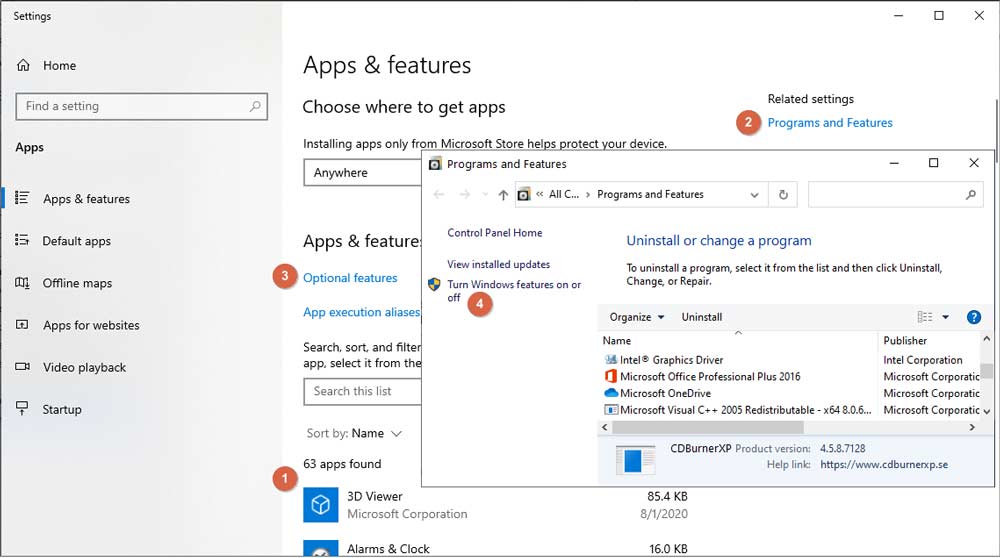Select Microsoft OneDrive cloud icon in list

pyautogui.click(x=611, y=393)
